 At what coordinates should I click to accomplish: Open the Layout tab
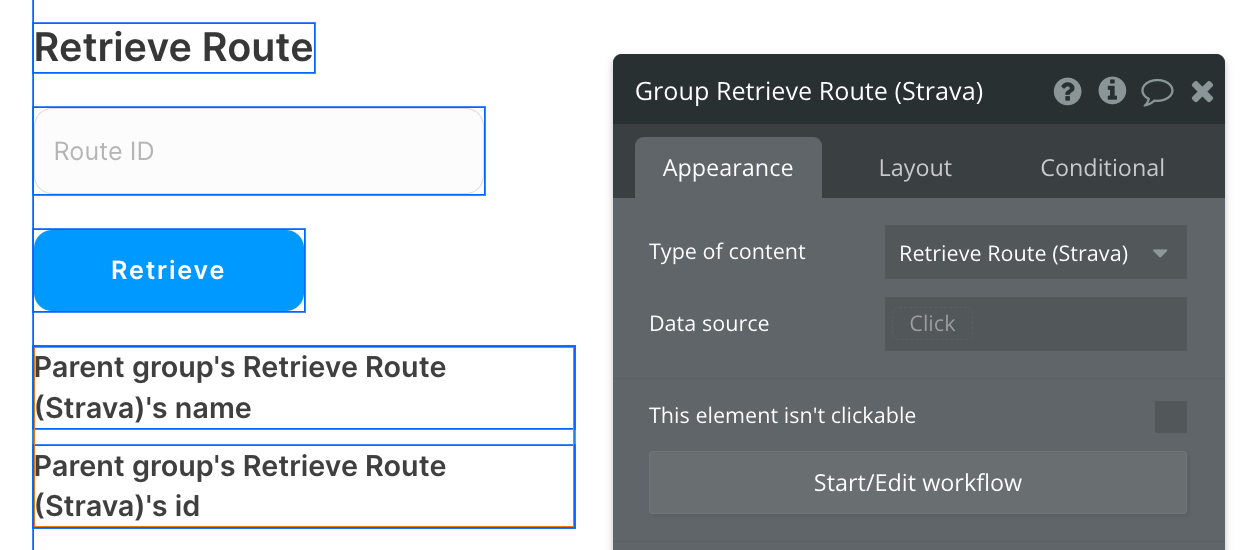click(915, 168)
